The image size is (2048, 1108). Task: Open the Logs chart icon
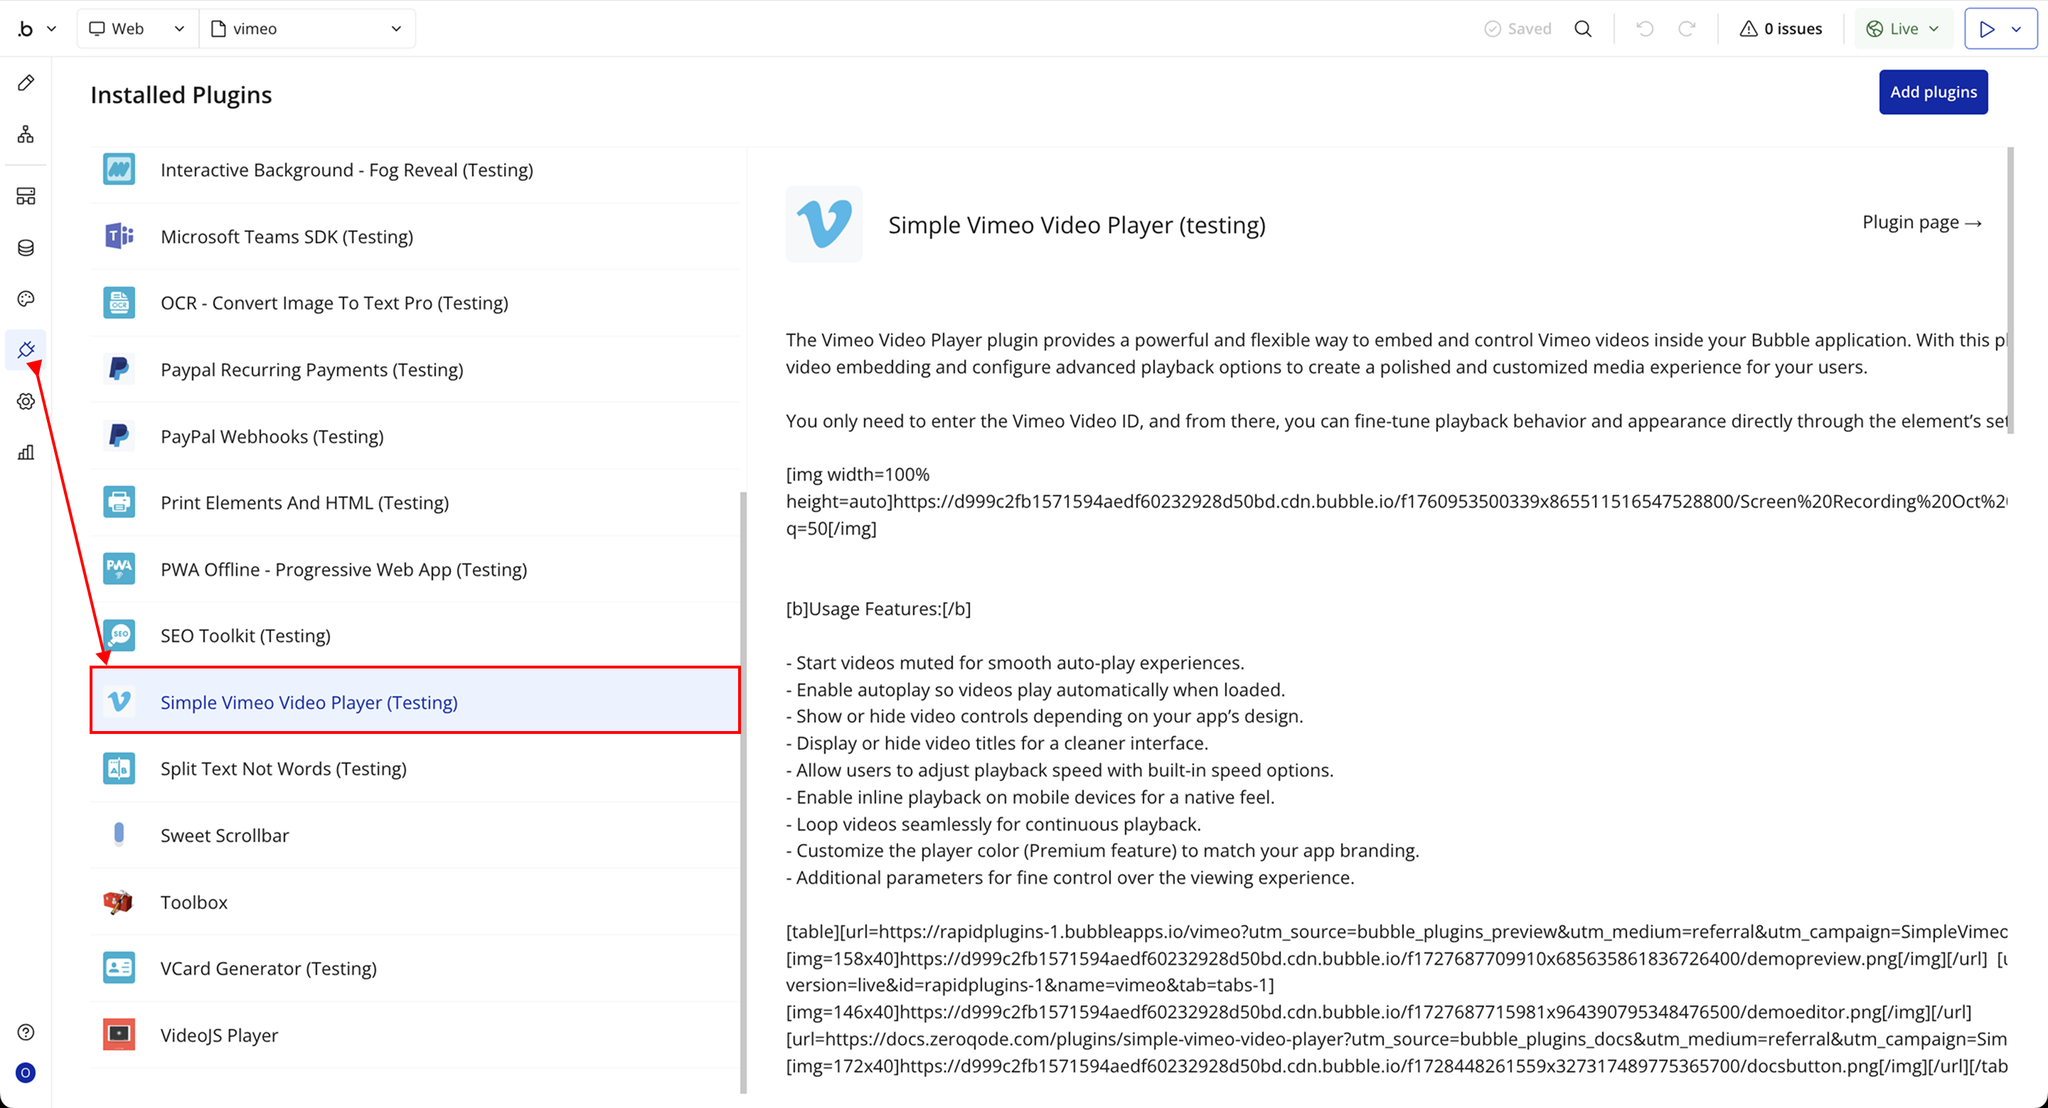click(26, 453)
